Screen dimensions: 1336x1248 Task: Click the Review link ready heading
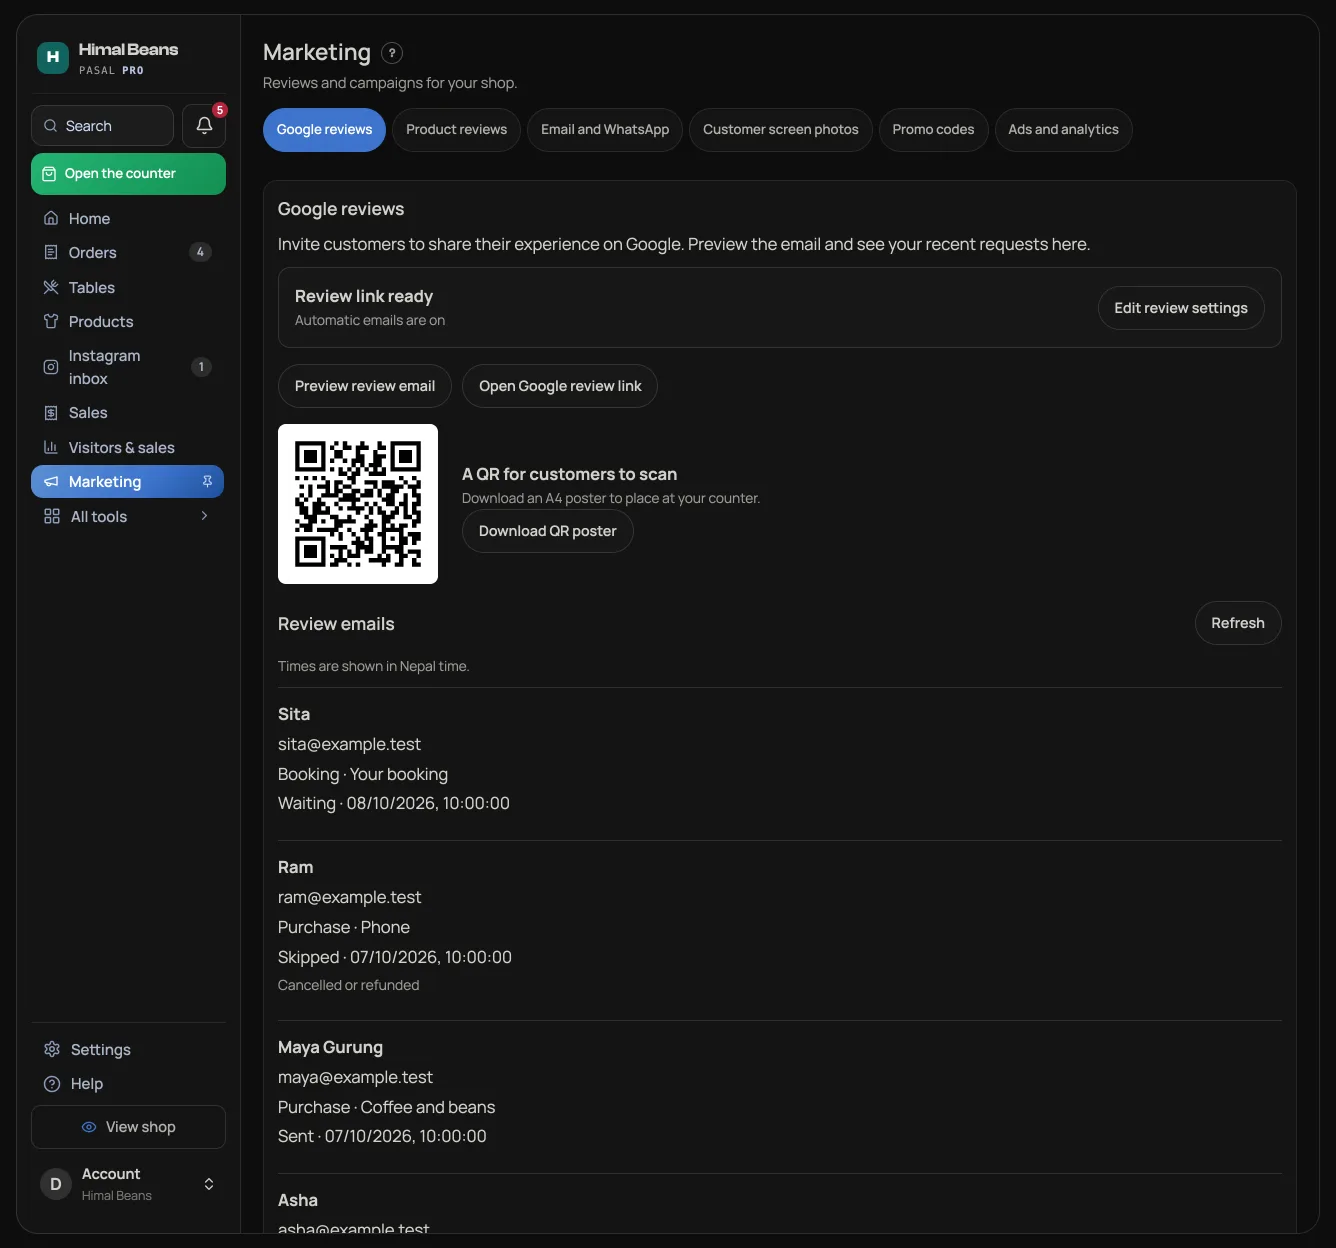click(x=364, y=296)
